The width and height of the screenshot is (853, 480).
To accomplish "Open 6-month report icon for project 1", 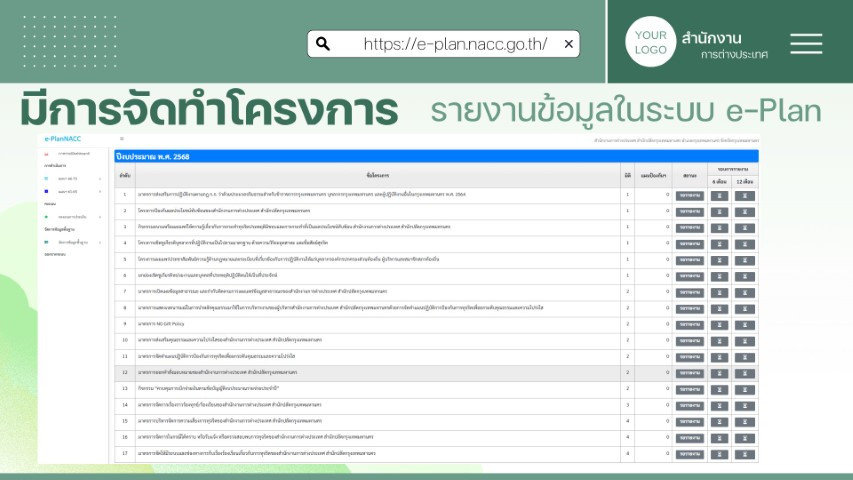I will 719,196.
